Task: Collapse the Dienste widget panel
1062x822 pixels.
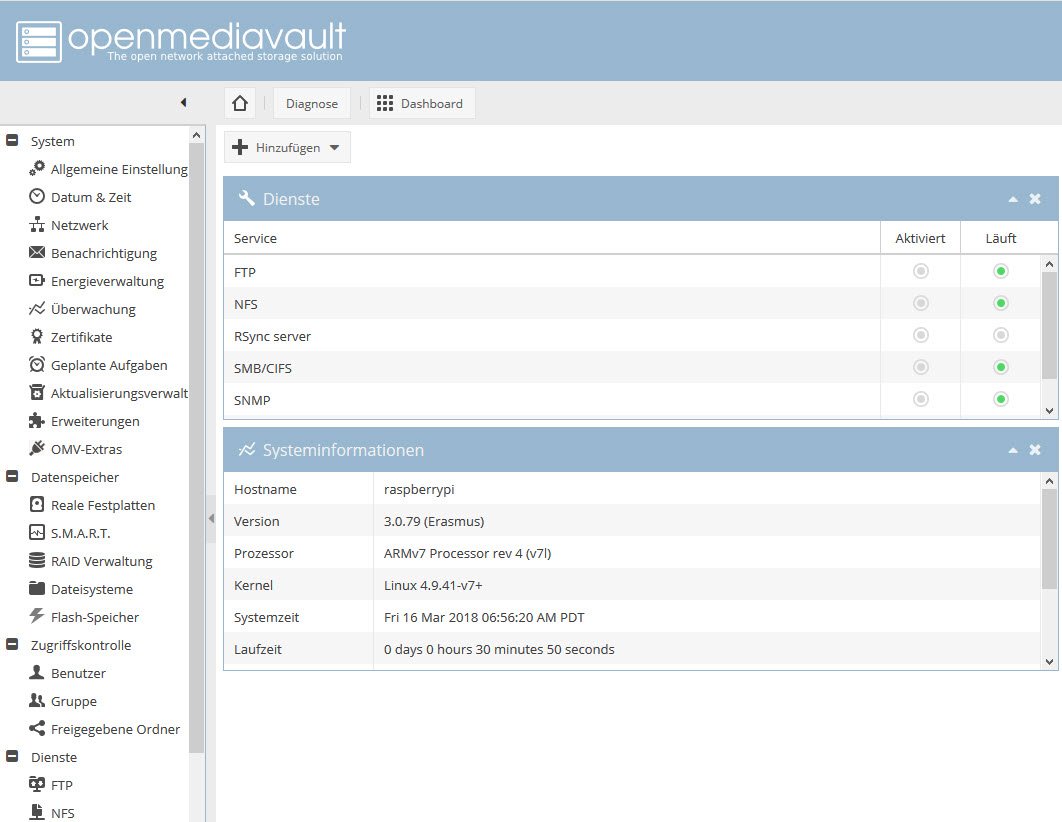Action: (1013, 199)
